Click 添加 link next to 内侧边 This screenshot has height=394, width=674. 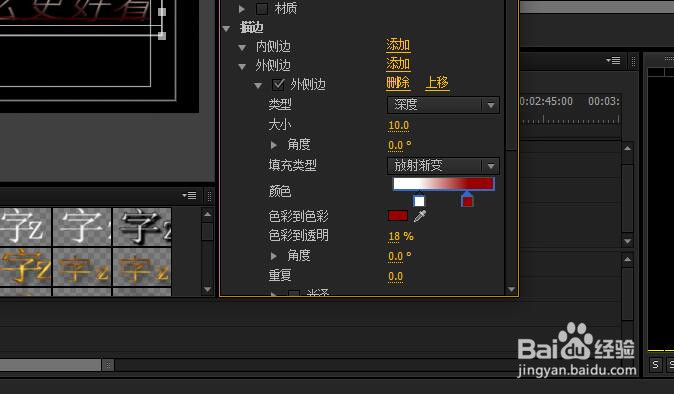398,45
